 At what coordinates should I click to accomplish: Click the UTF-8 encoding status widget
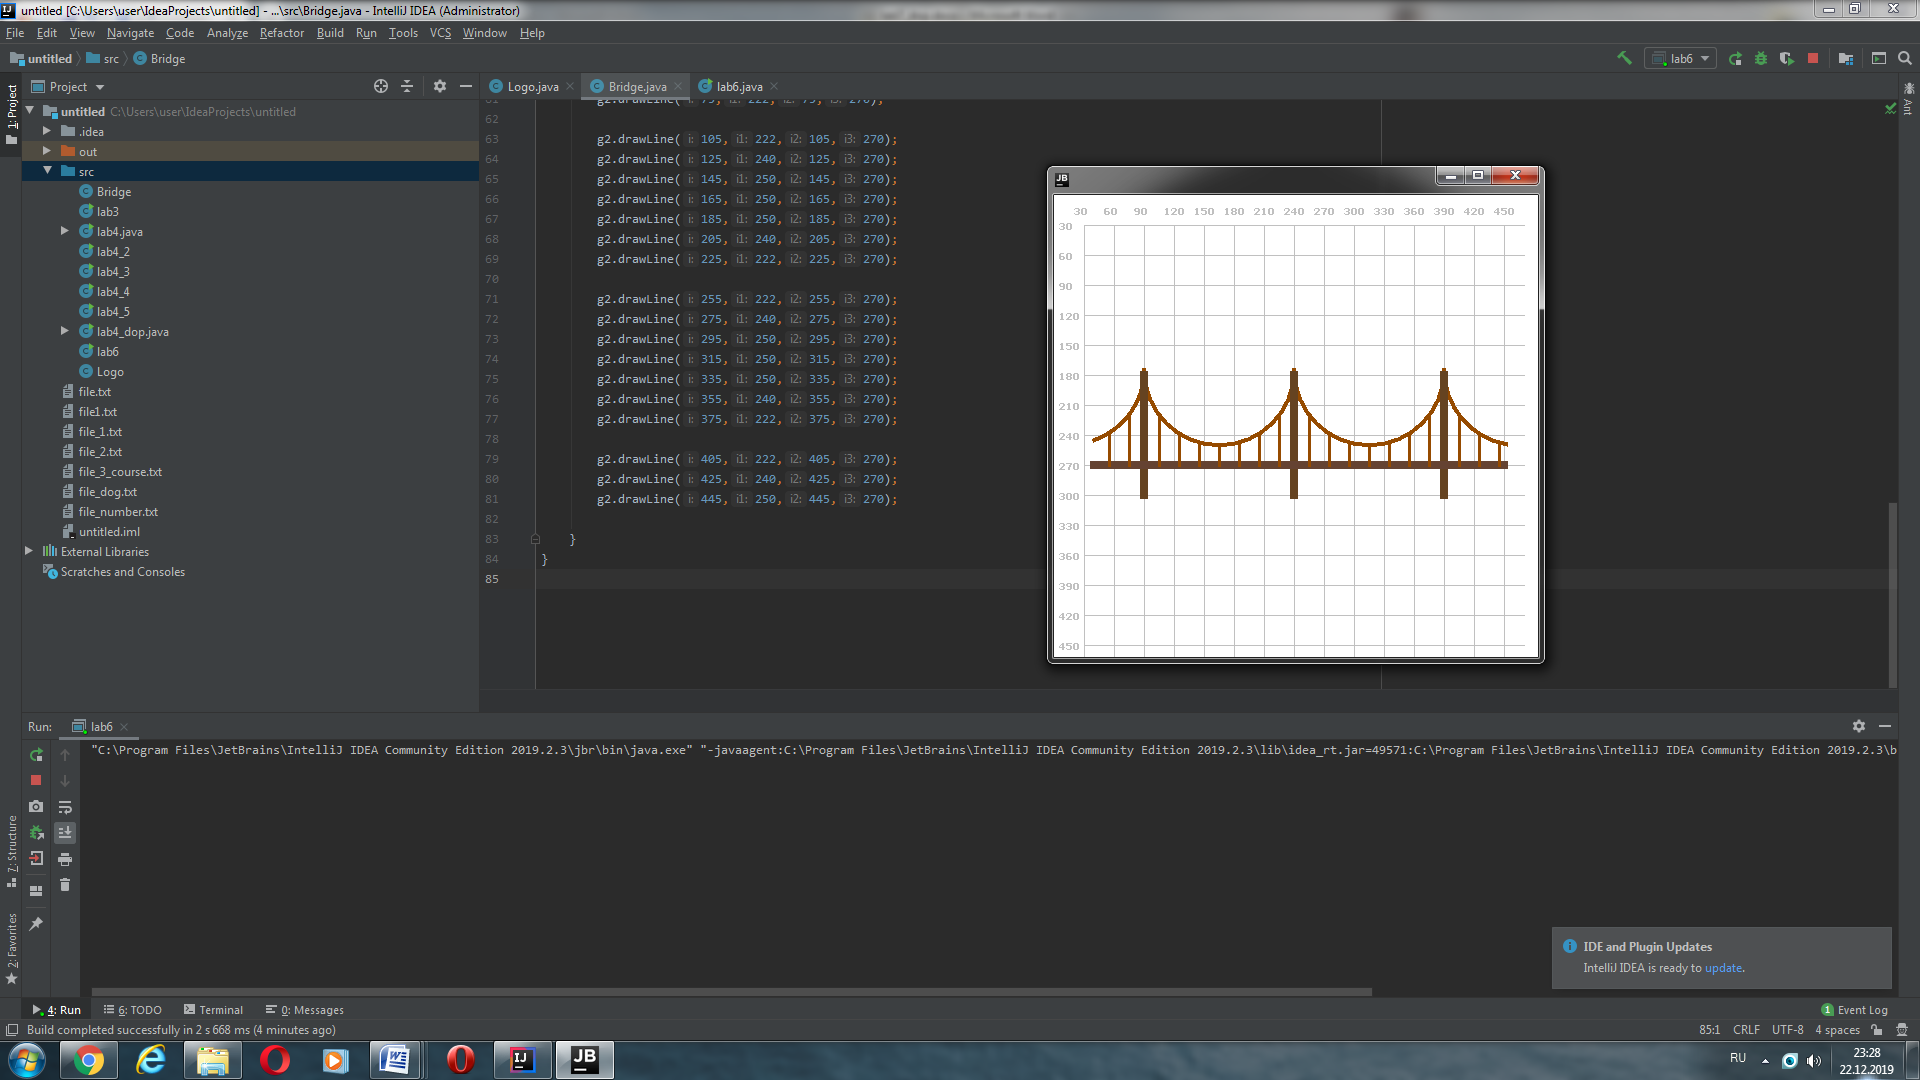pyautogui.click(x=1787, y=1030)
